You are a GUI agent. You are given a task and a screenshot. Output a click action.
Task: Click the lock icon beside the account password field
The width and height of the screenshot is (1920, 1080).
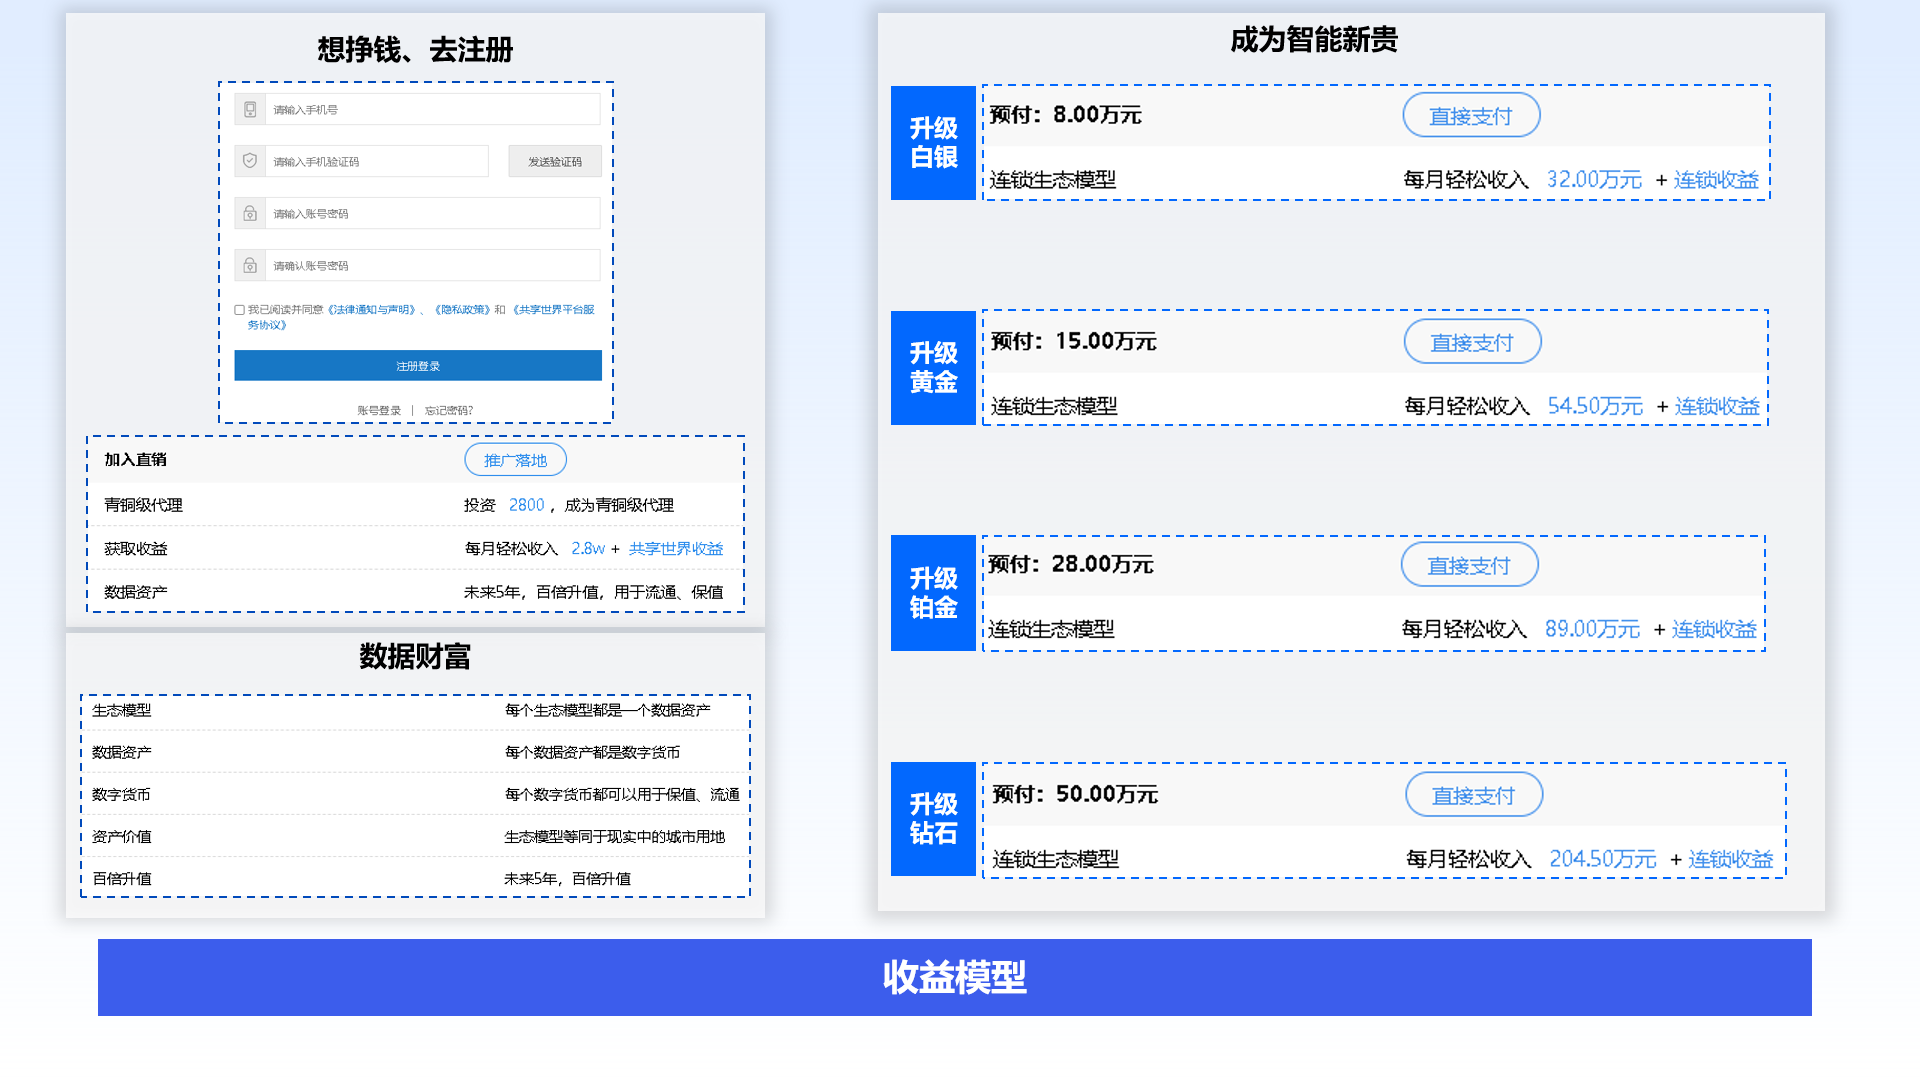click(x=250, y=213)
